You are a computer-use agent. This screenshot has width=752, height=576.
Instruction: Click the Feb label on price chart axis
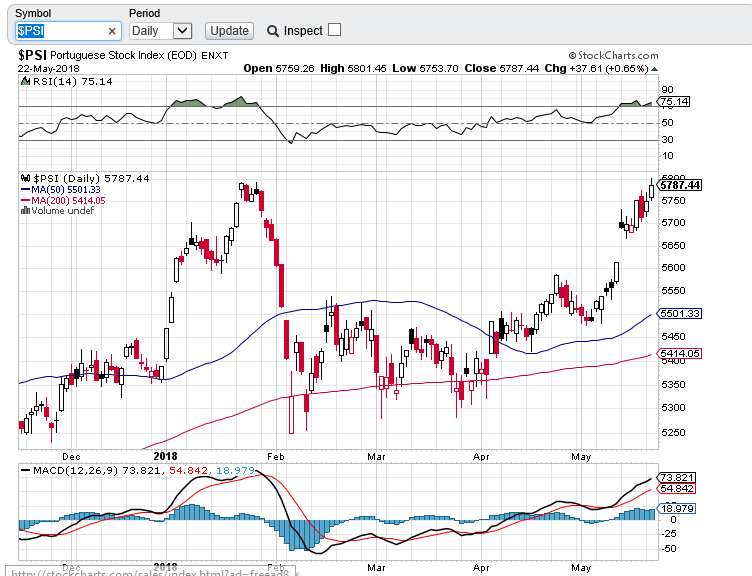tap(276, 457)
